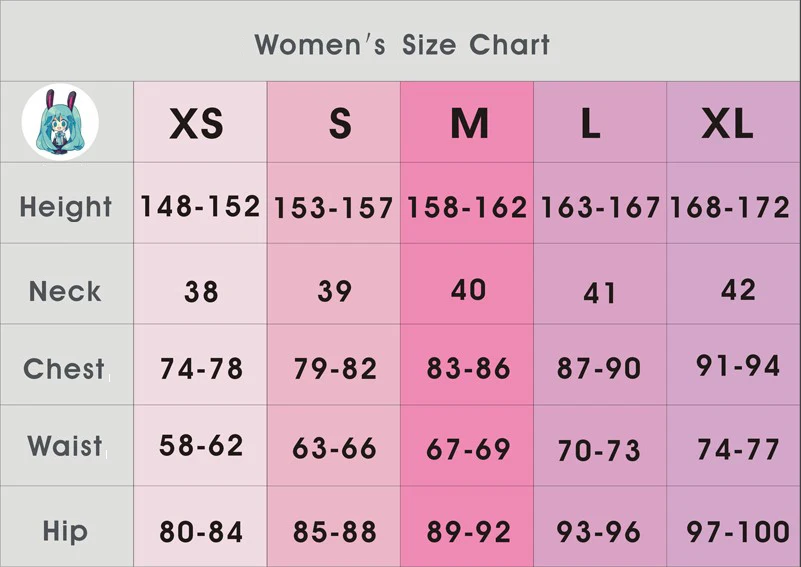Select the S size column header

(x=340, y=124)
